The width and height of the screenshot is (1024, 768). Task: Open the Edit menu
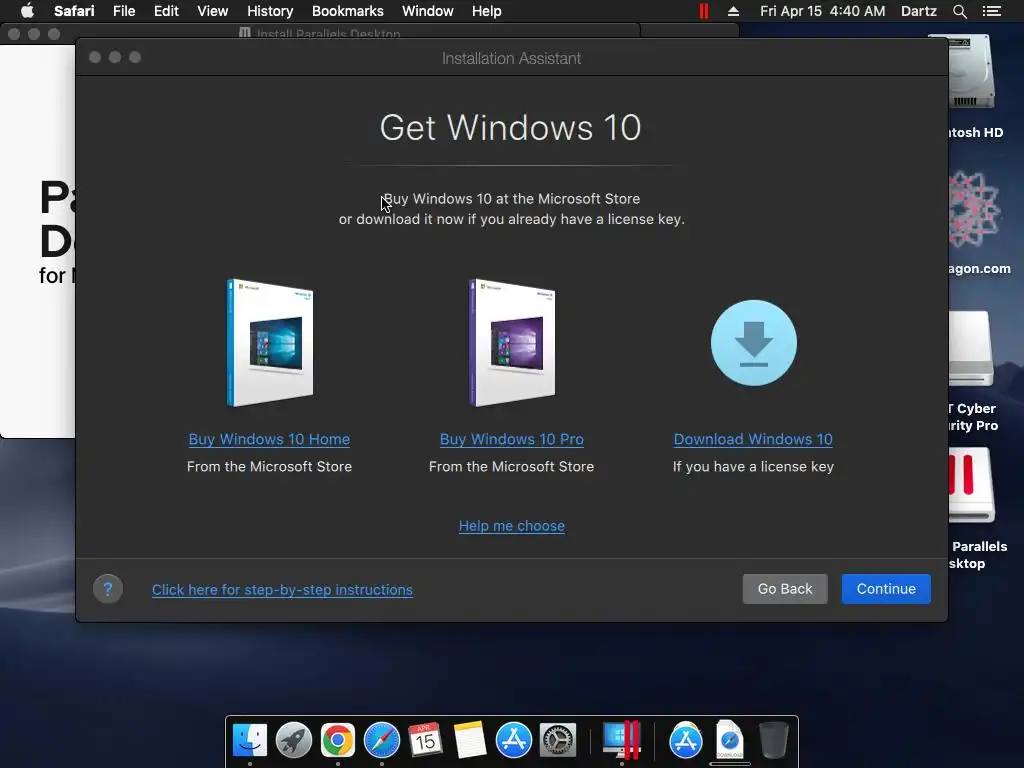pos(166,11)
